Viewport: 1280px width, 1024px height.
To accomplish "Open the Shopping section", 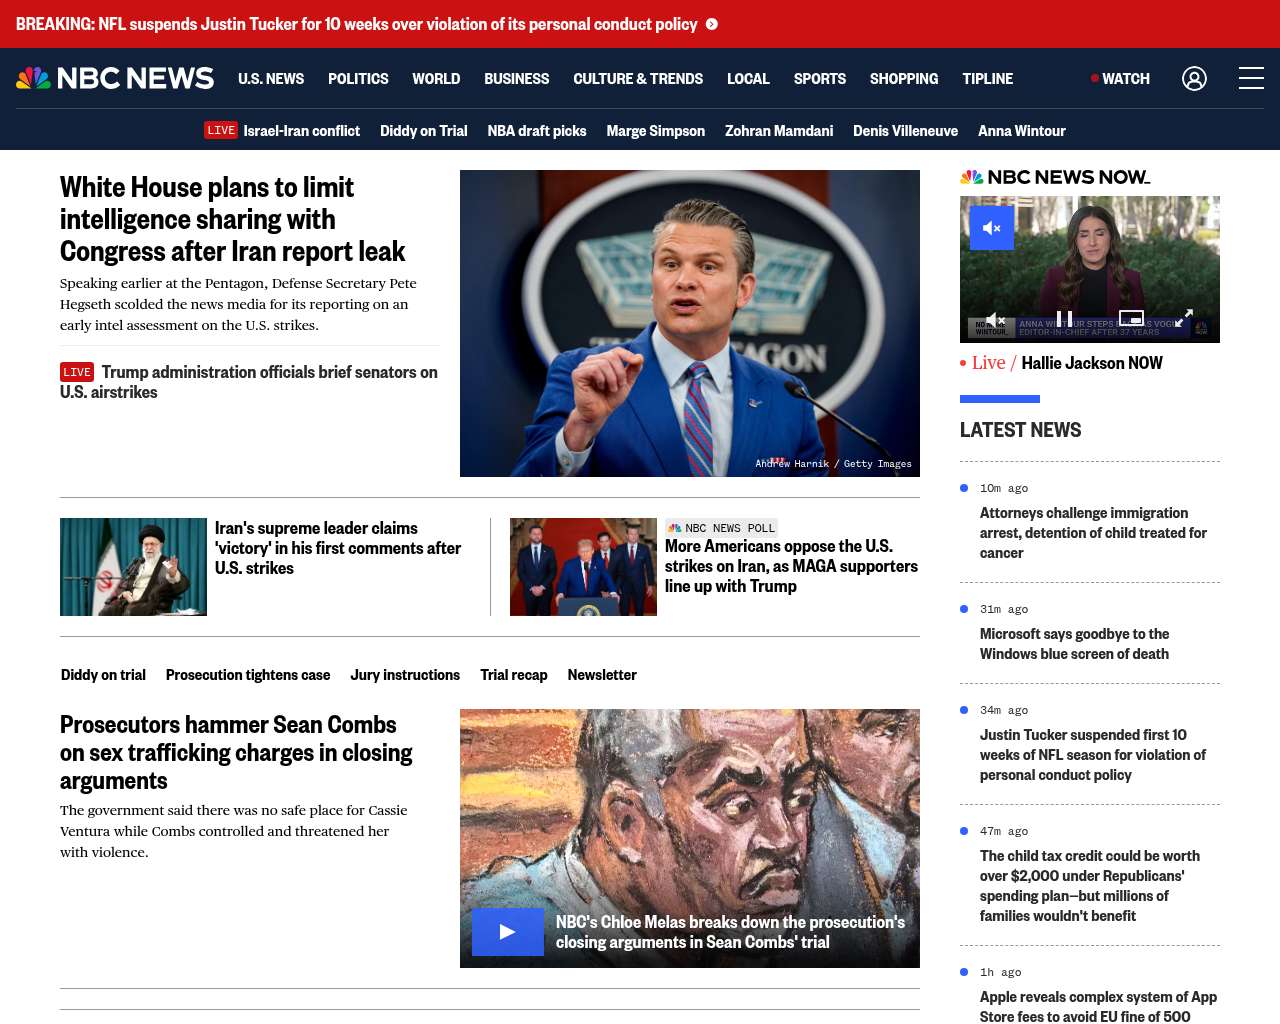I will pyautogui.click(x=904, y=78).
